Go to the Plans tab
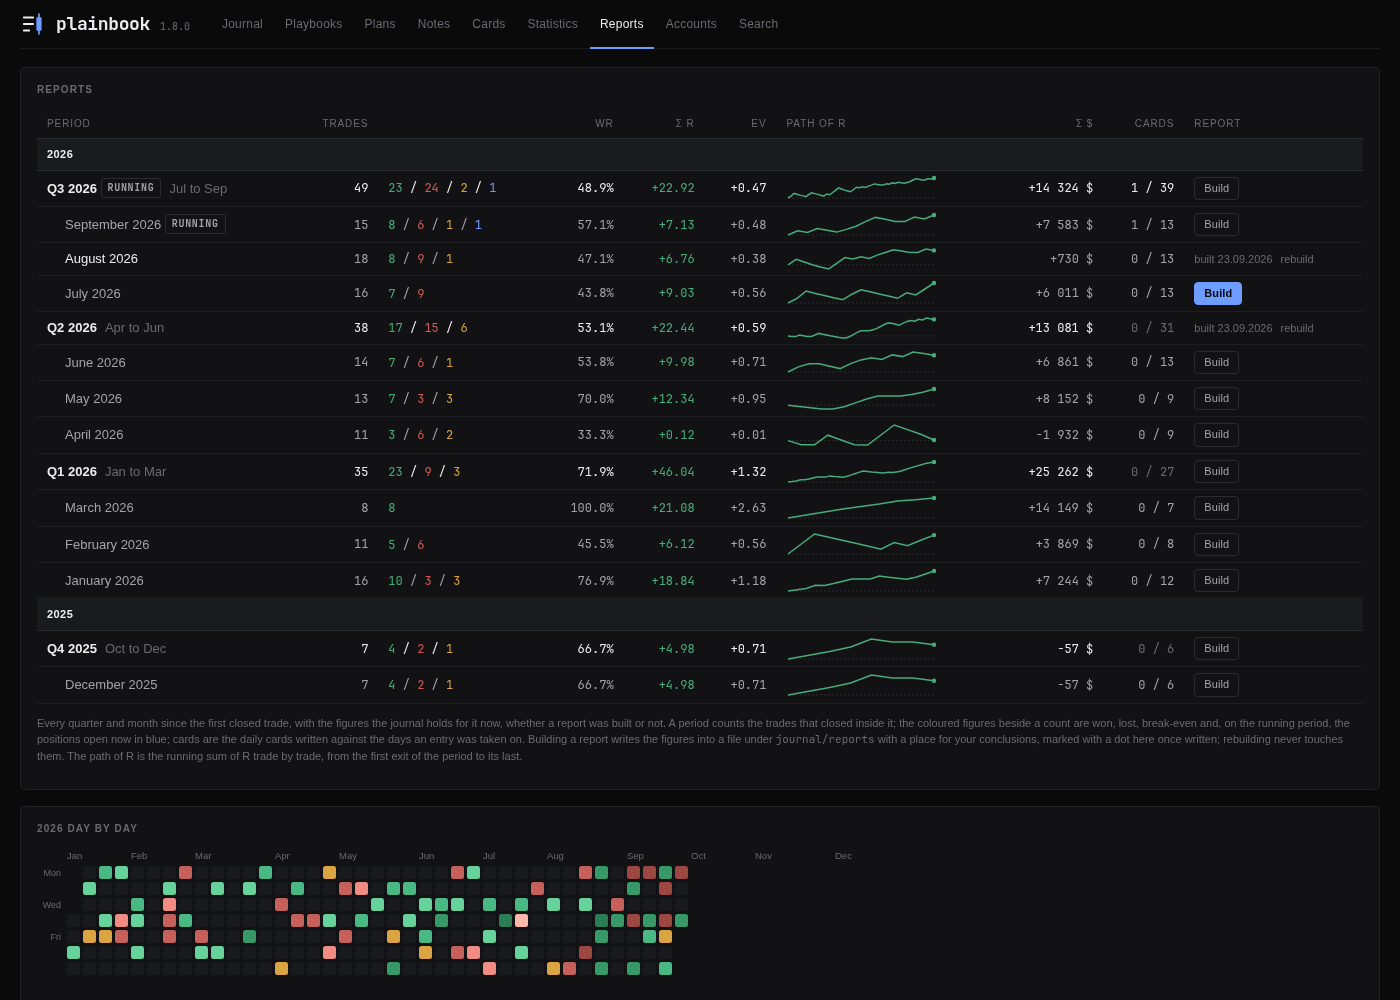Screen dimensions: 1400x1000 [380, 24]
